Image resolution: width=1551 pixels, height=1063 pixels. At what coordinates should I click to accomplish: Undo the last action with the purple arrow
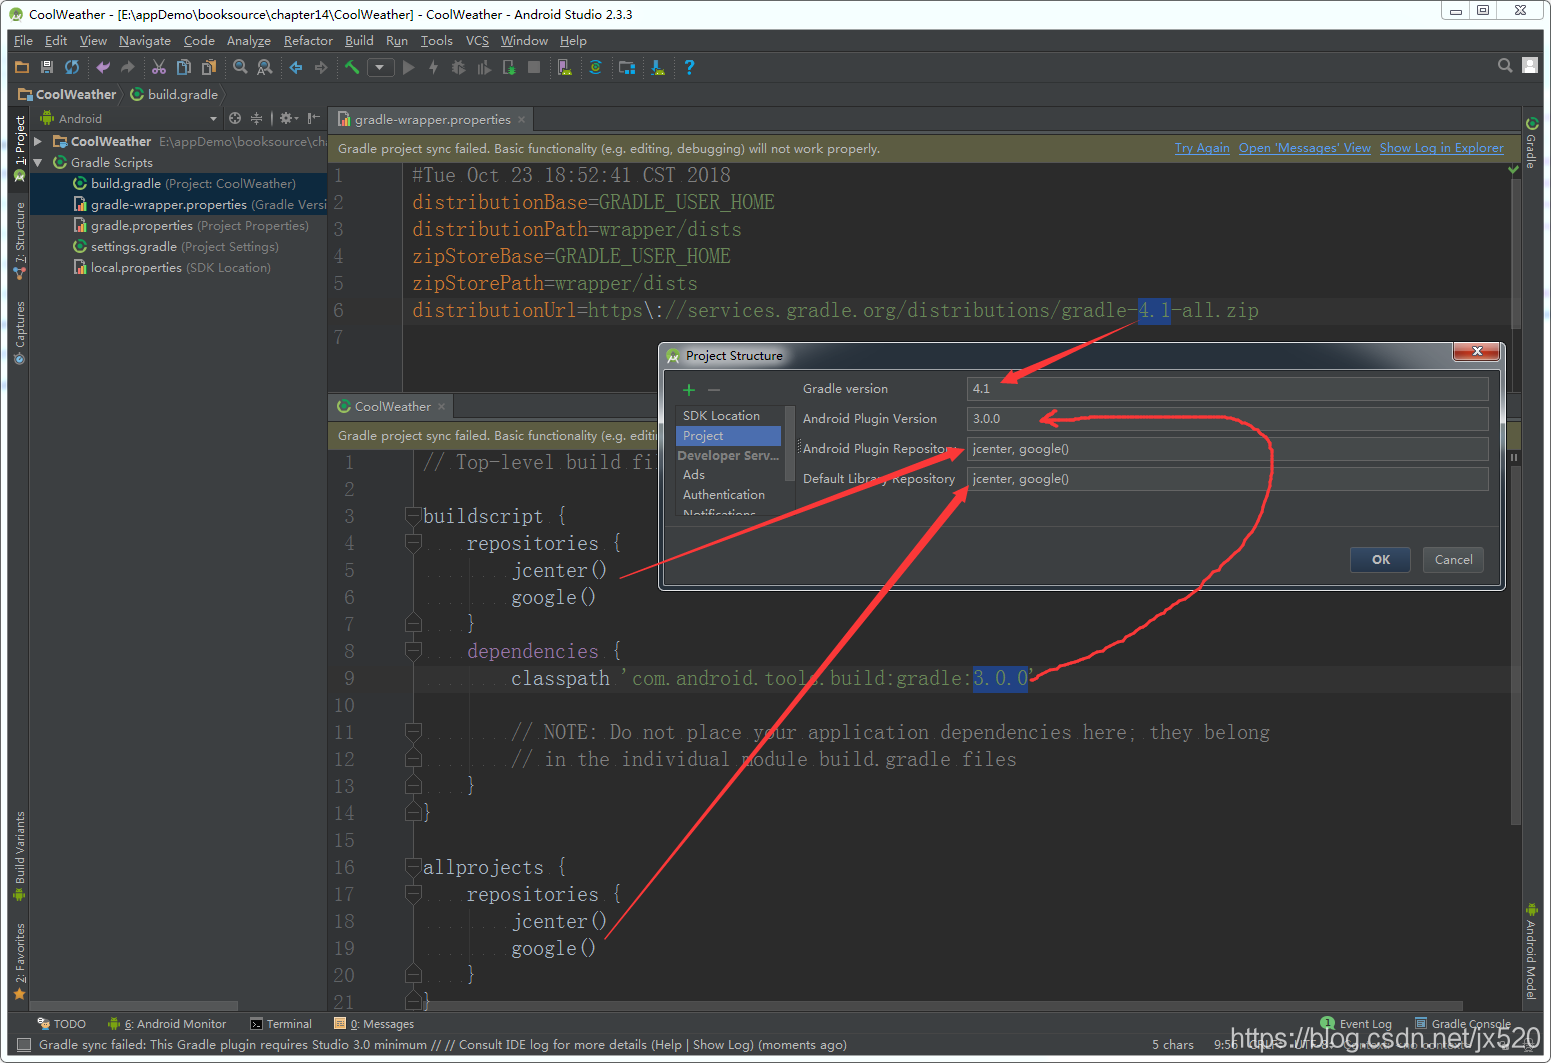click(103, 67)
